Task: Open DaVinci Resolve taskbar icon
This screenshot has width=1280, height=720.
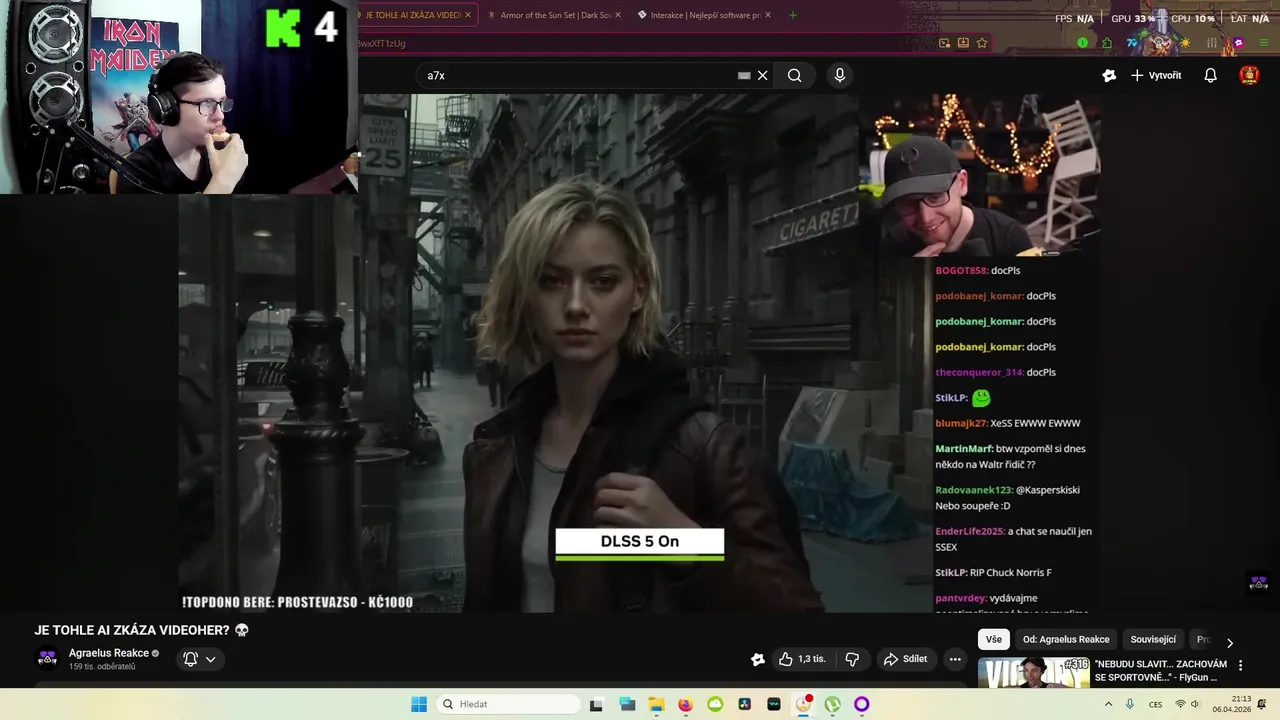Action: (x=744, y=704)
